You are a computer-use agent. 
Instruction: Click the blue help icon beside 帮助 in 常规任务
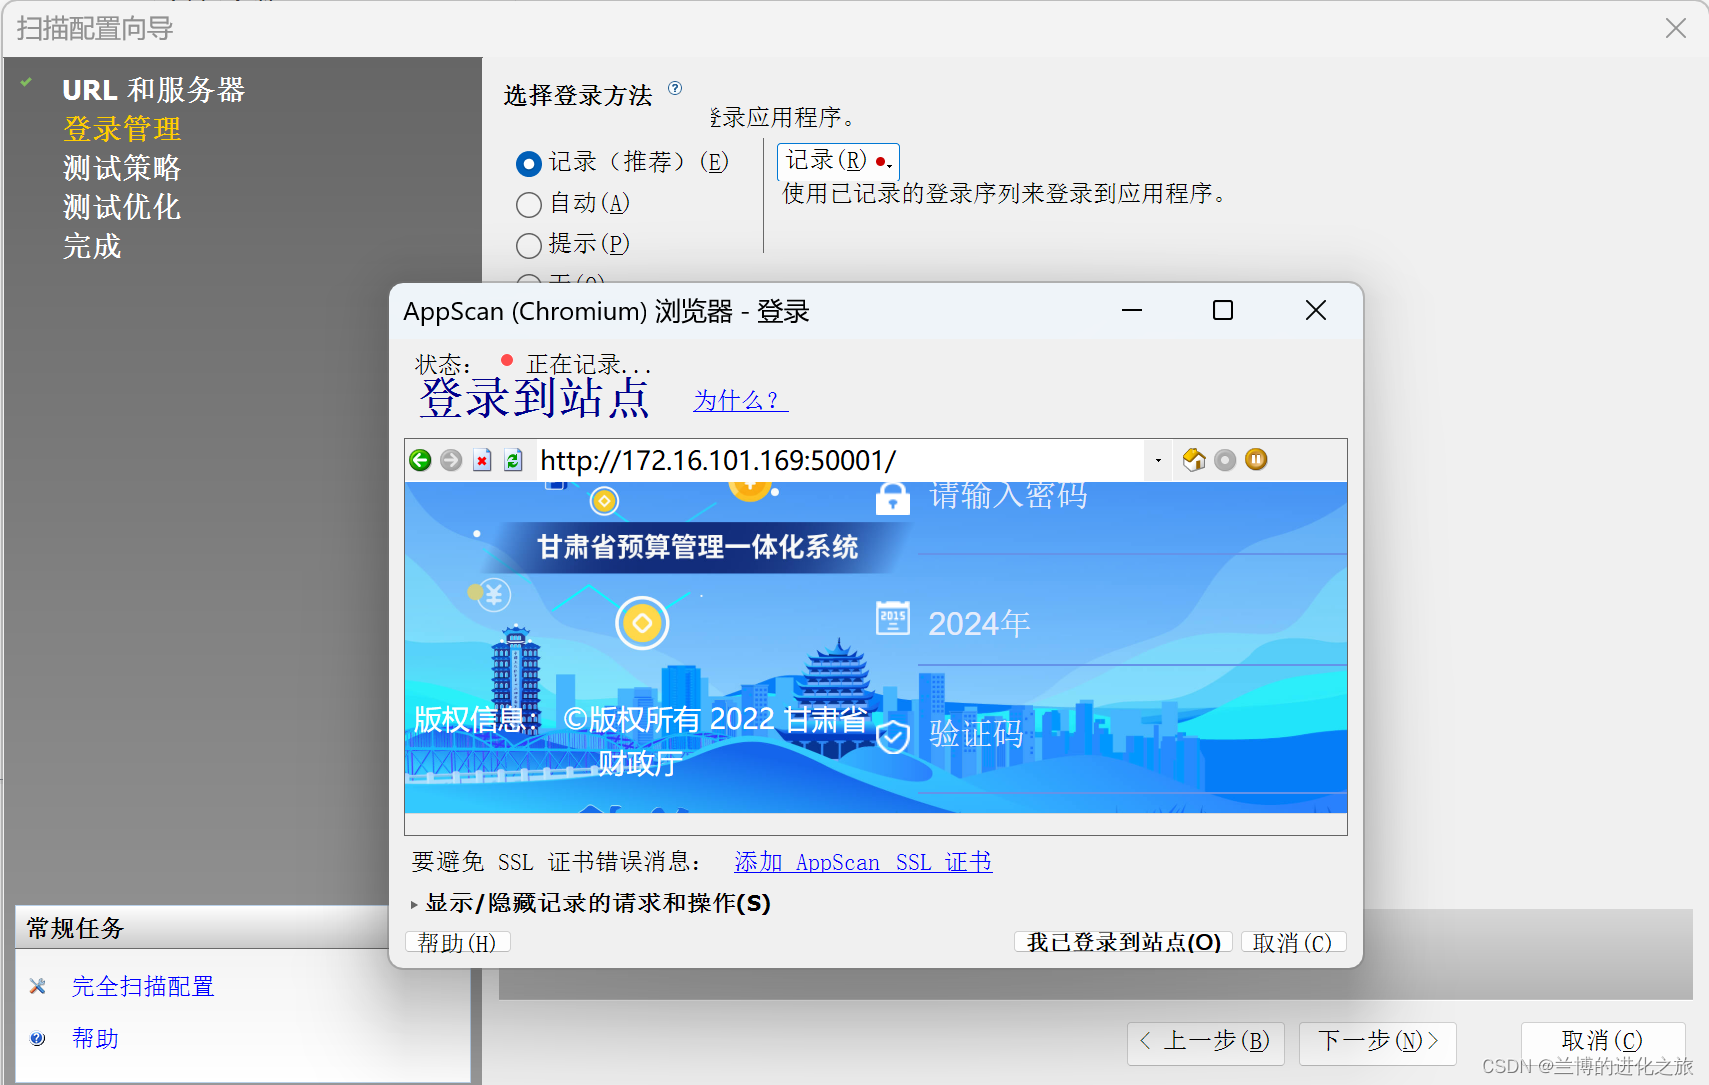37,1039
